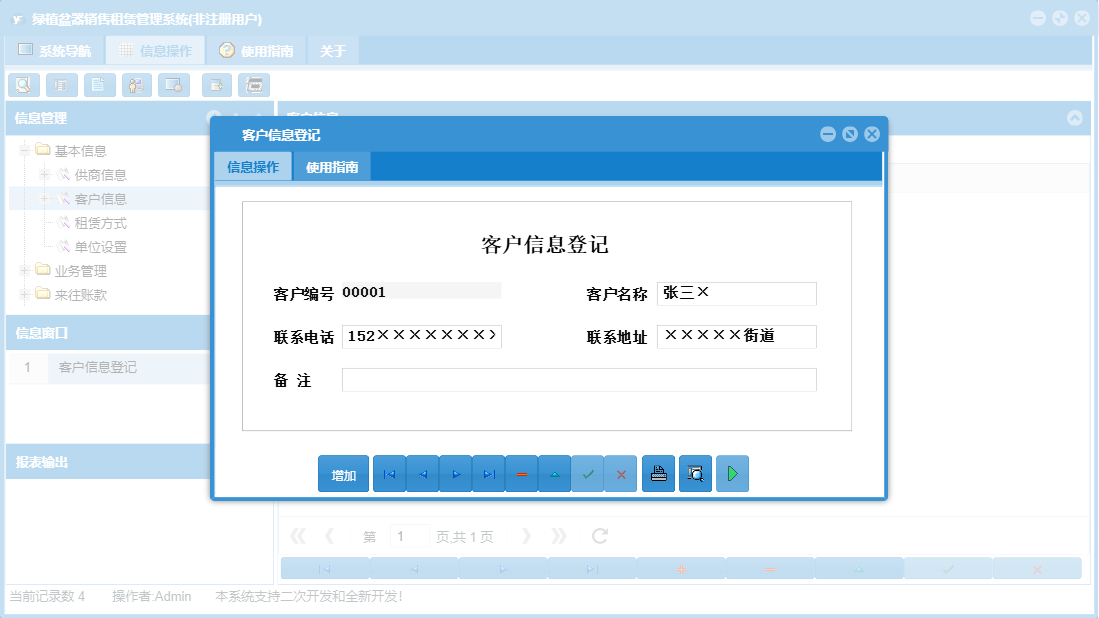Select the magnifier search toolbar icon
Viewport: 1099px width, 618px height.
pyautogui.click(x=23, y=85)
